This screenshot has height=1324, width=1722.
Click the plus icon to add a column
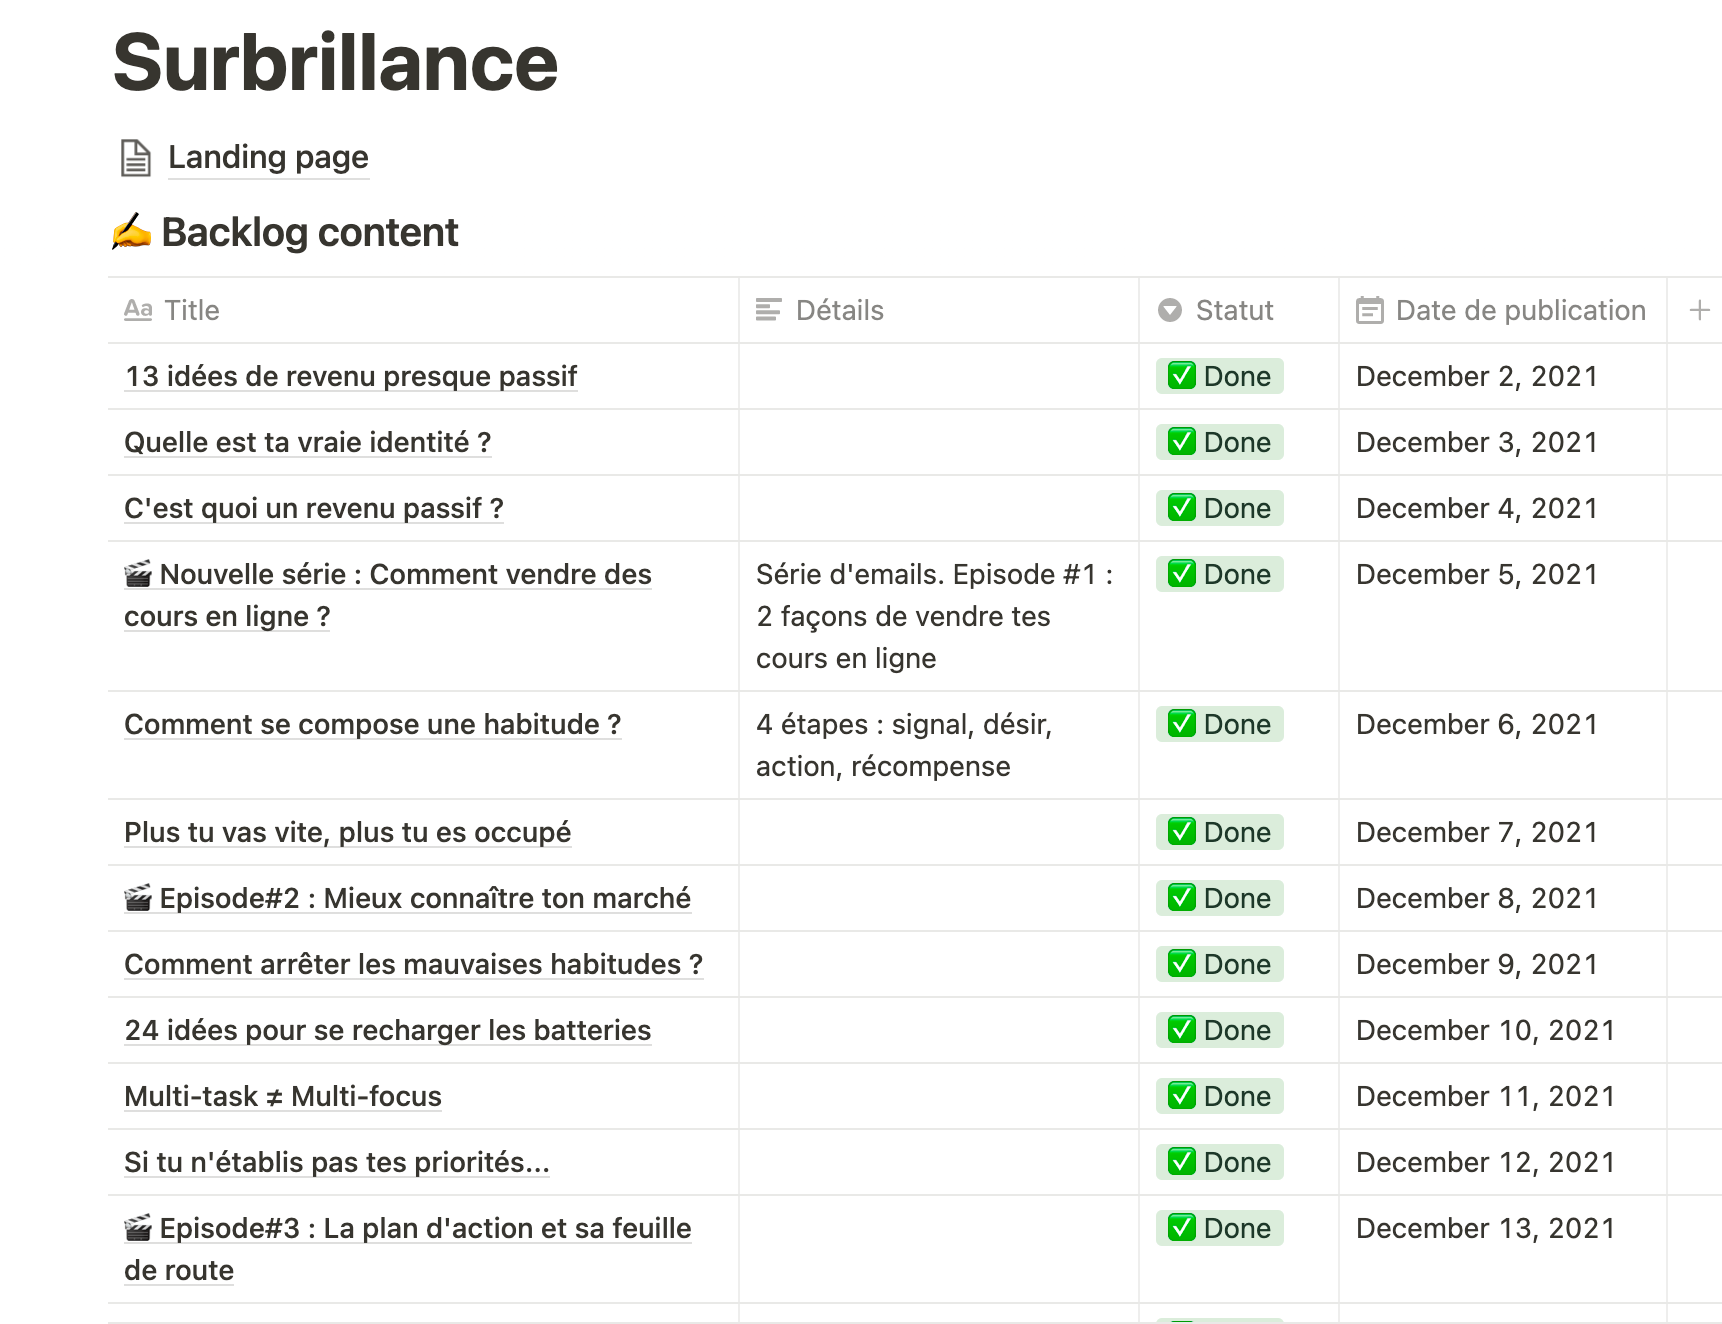(1699, 310)
